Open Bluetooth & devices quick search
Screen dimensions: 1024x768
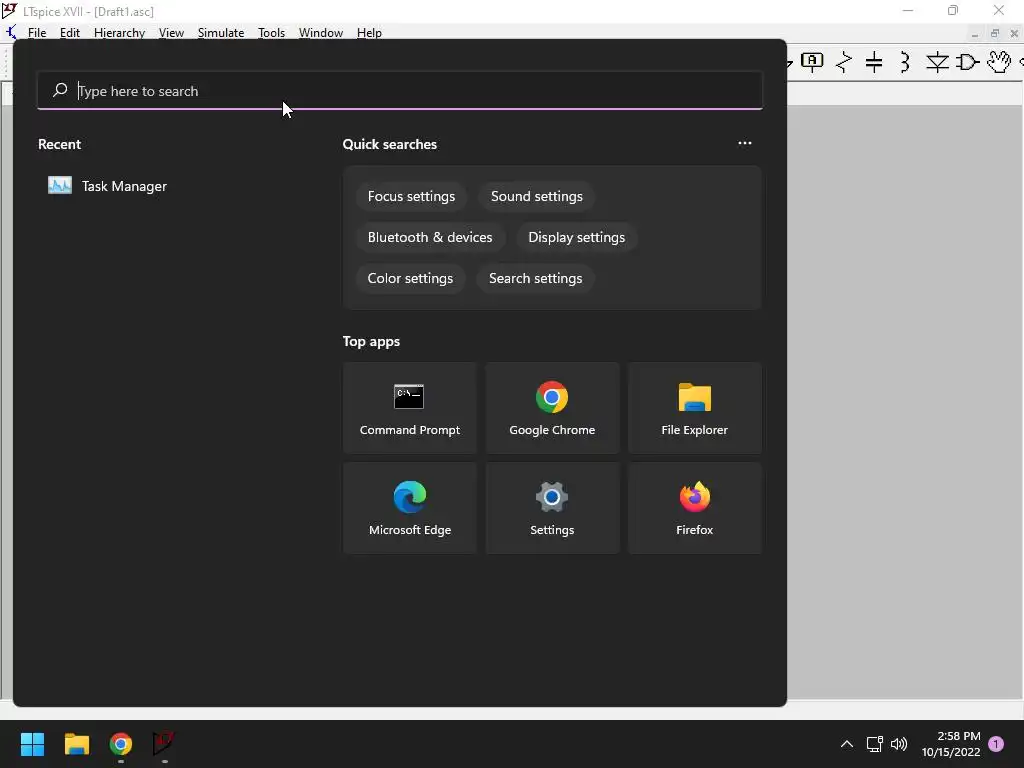click(430, 238)
